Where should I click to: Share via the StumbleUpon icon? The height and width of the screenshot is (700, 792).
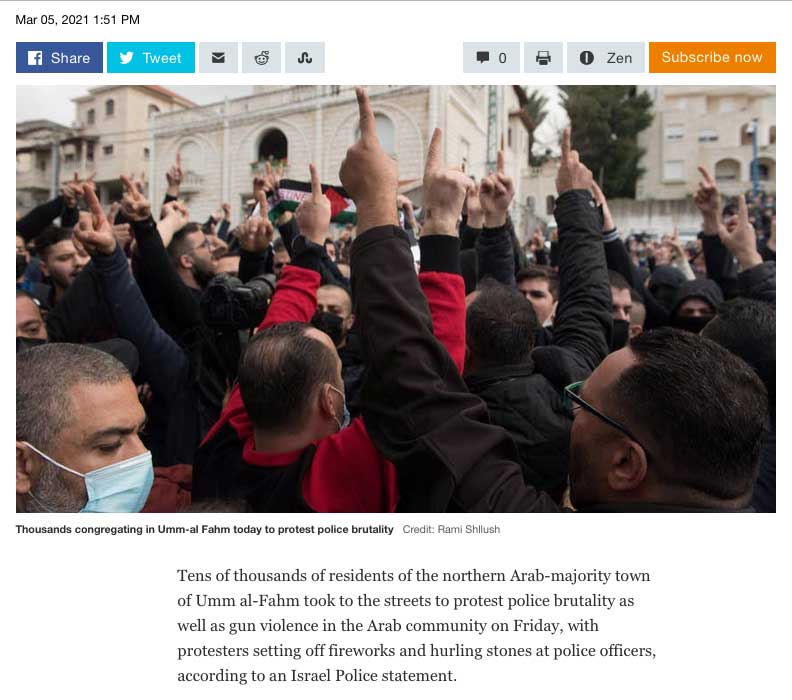pos(305,58)
